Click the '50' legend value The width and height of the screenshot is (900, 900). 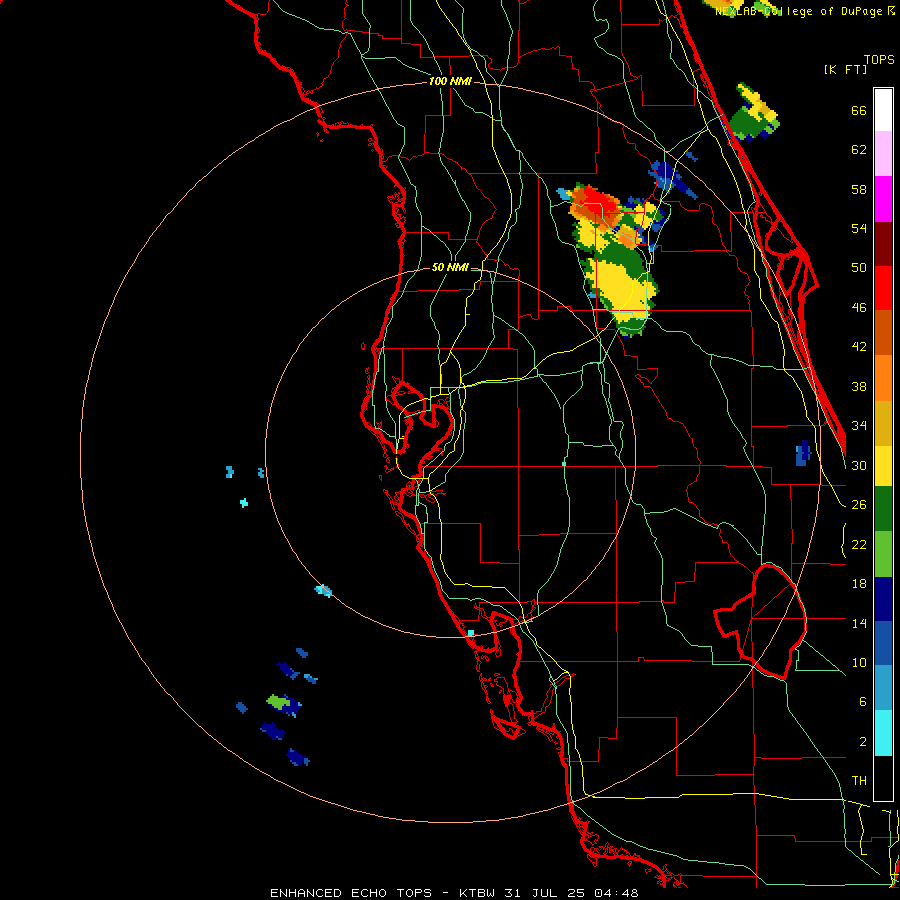pos(859,268)
